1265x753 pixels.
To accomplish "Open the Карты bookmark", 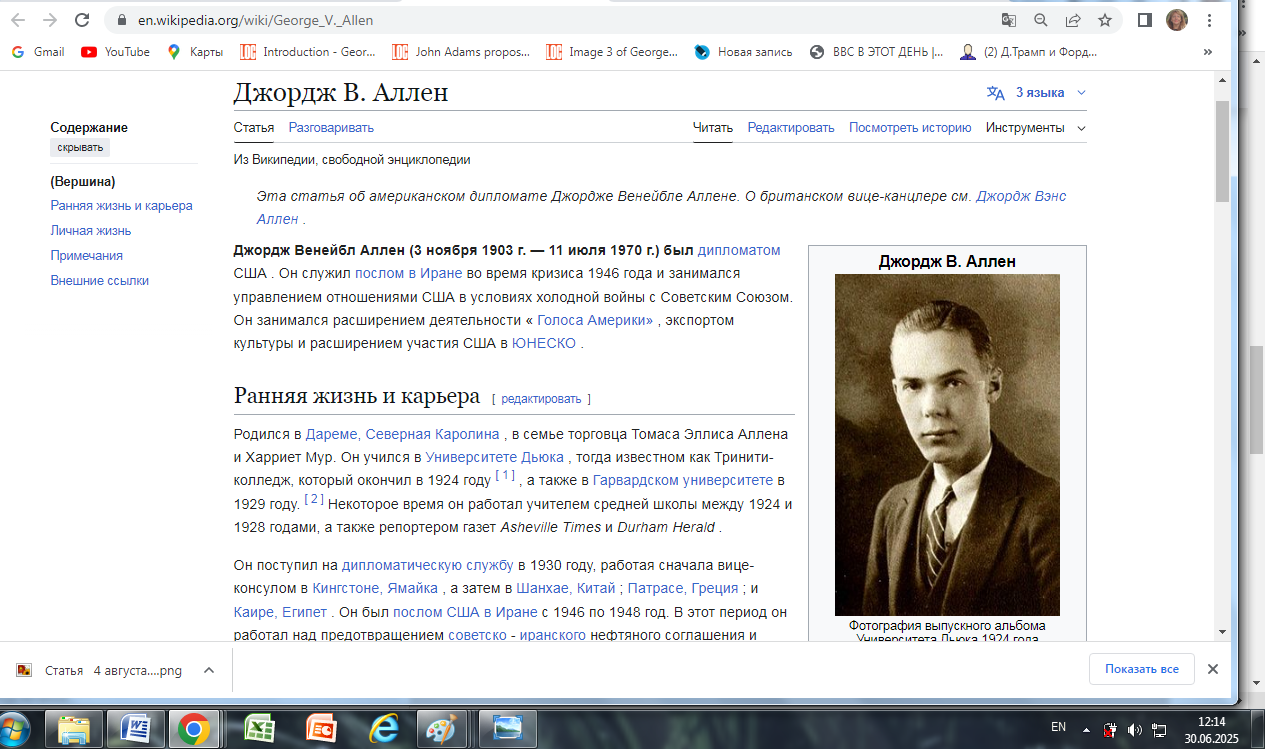I will (195, 52).
